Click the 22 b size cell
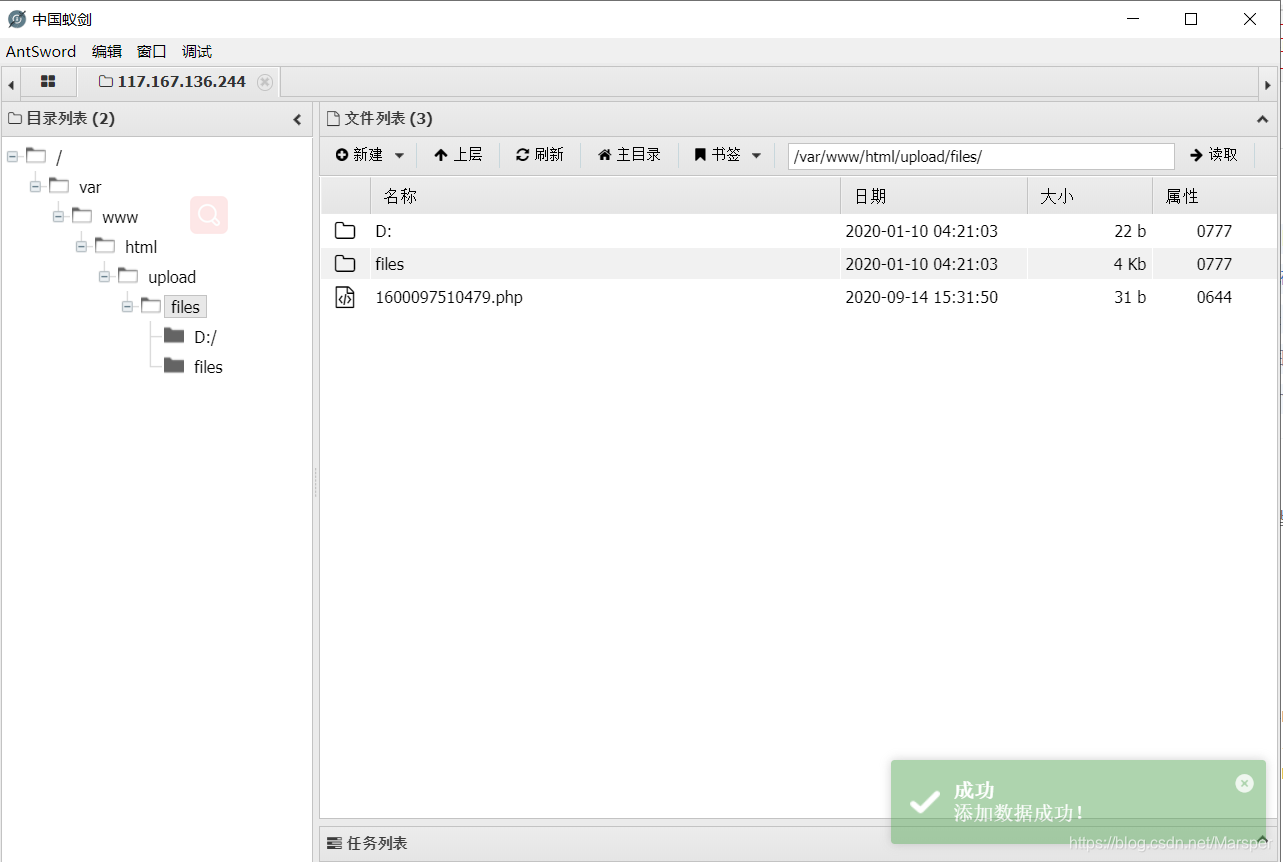 coord(1130,231)
